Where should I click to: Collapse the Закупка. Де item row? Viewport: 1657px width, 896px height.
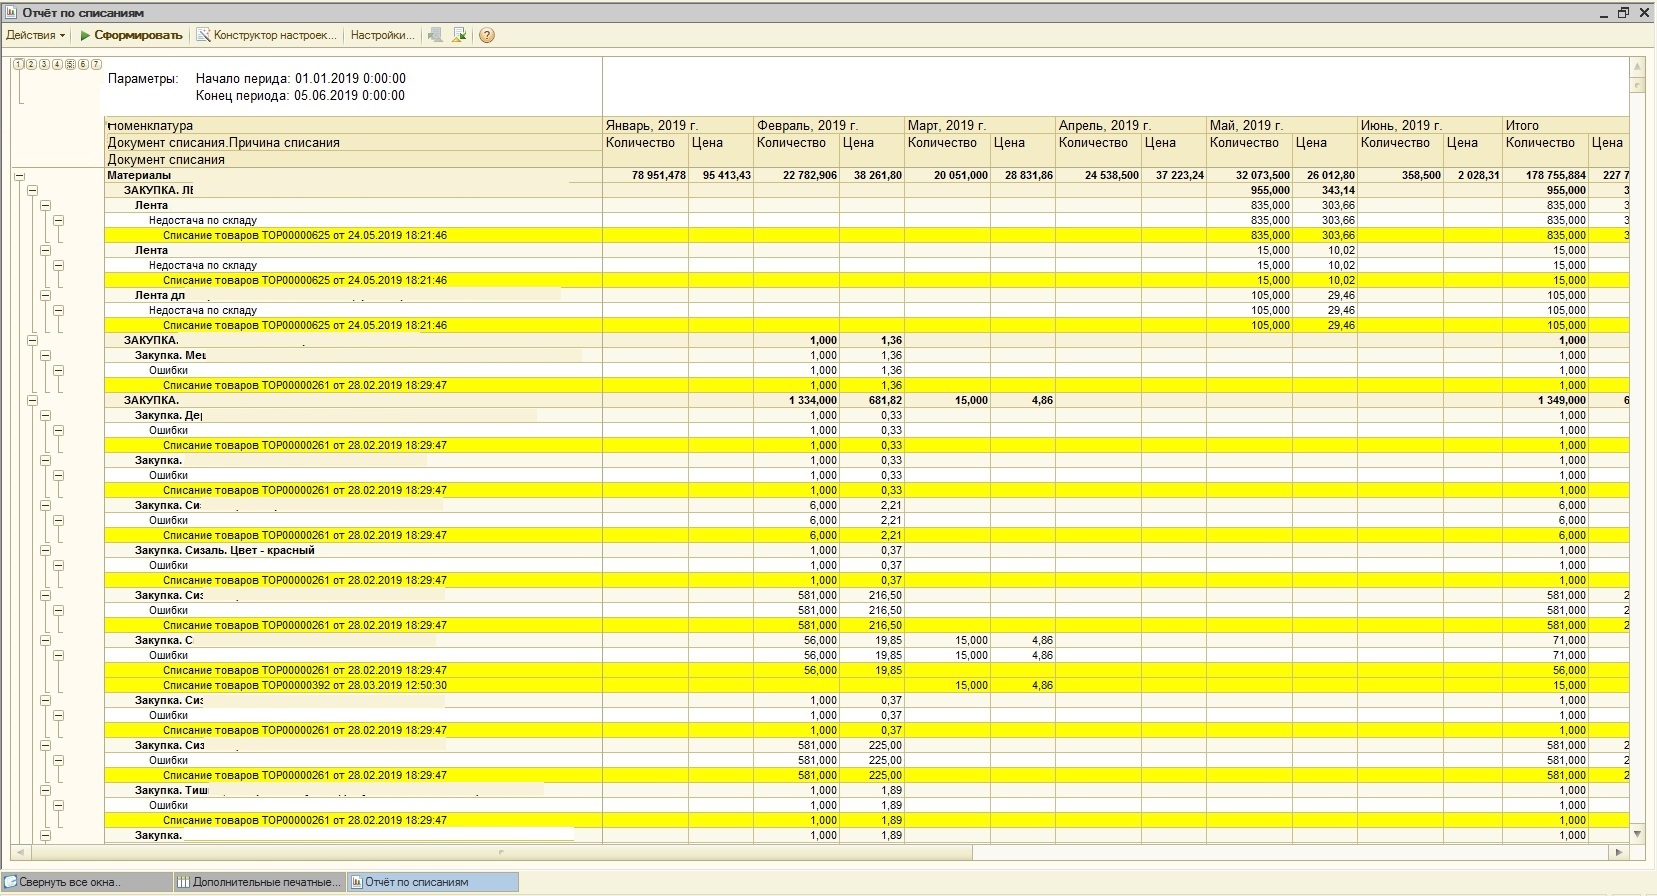pos(45,415)
